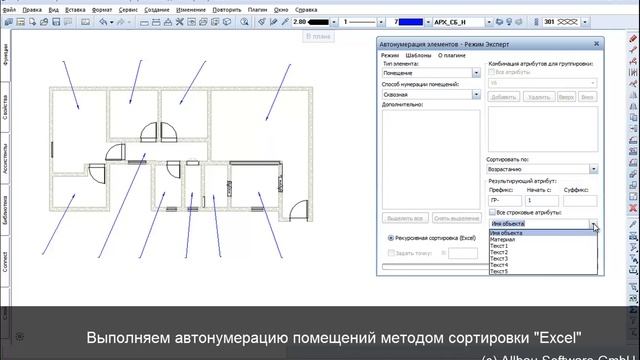Click the magnifier zoom icon in toolbar
Screen dimensions: 640x360
click(244, 22)
